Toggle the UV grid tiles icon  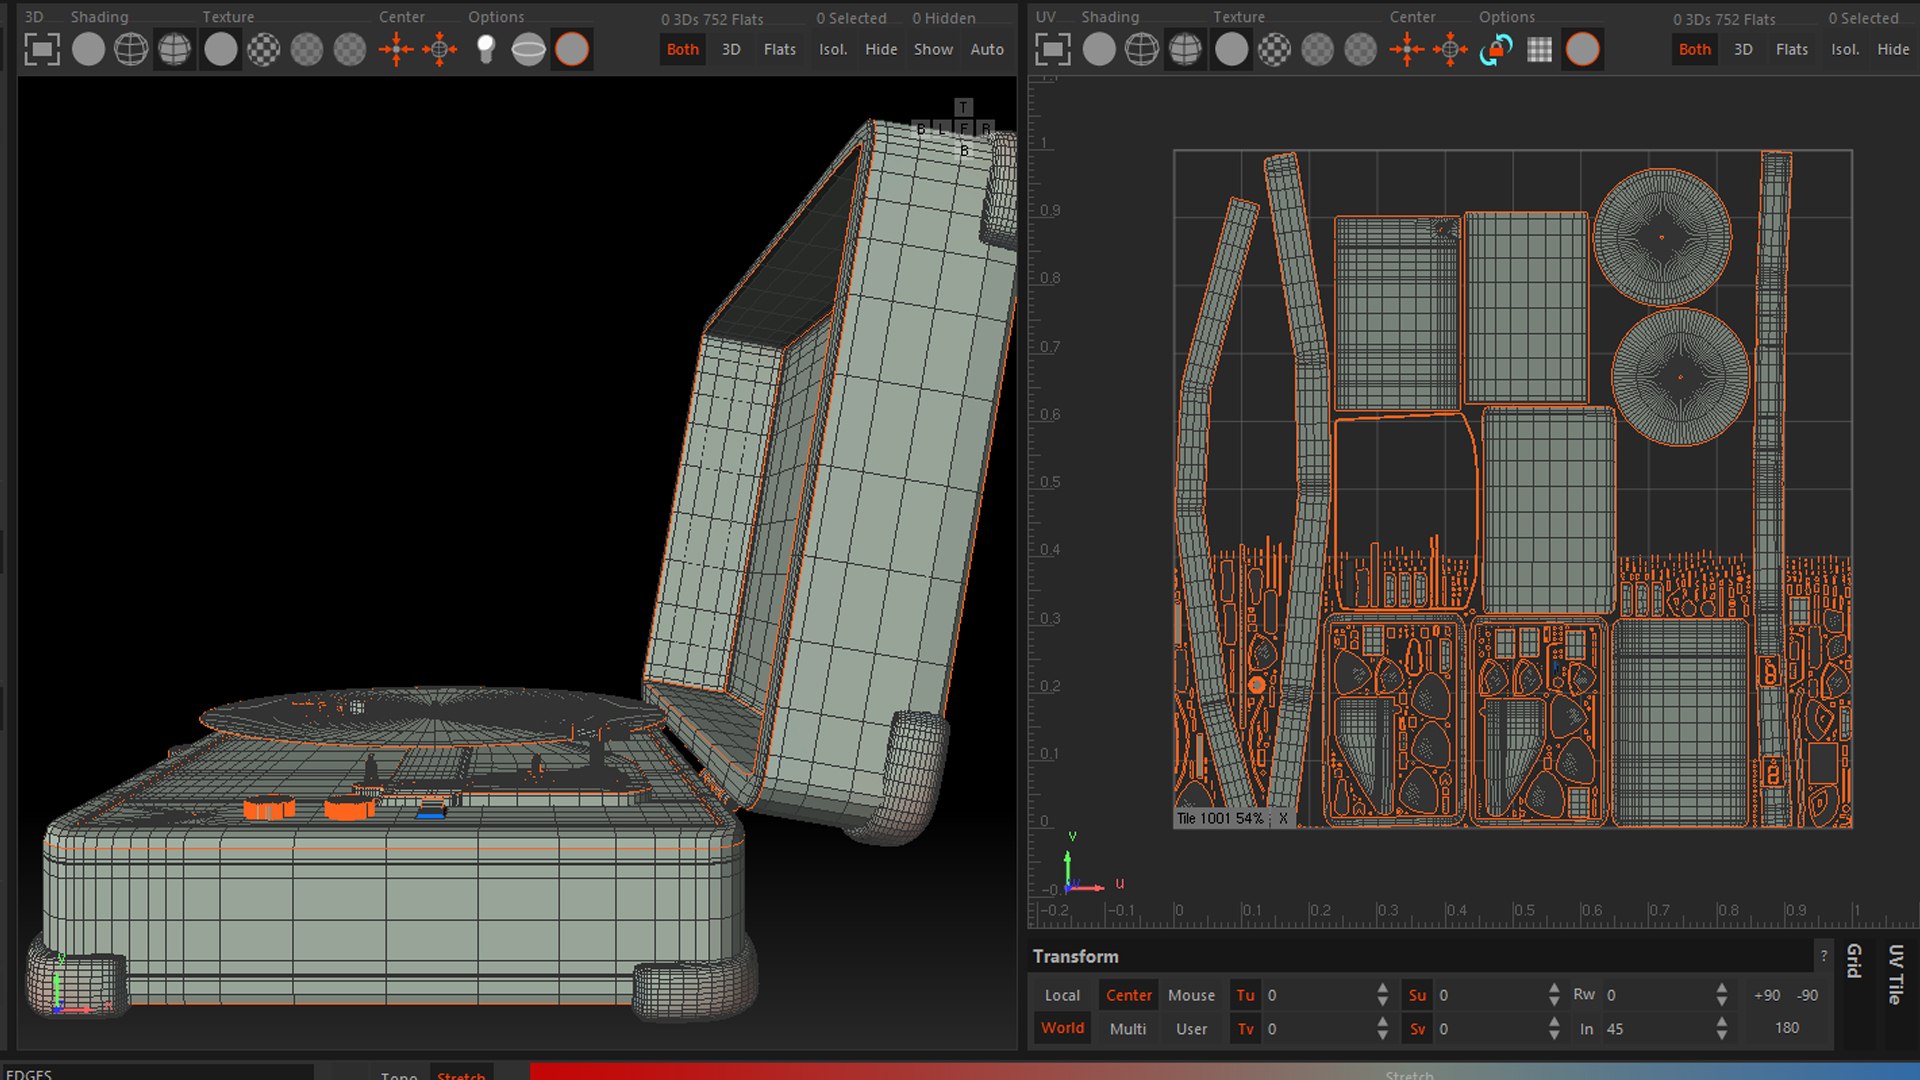click(x=1539, y=49)
